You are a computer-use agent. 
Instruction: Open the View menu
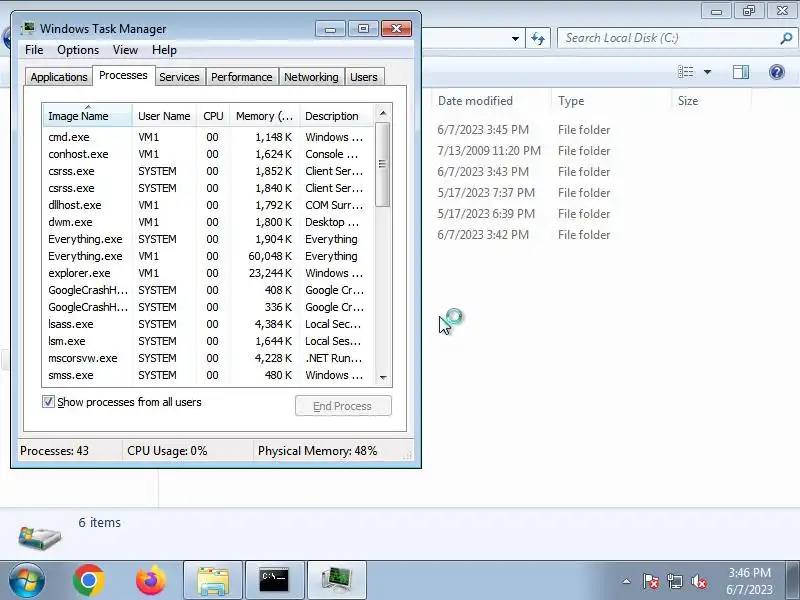[126, 50]
